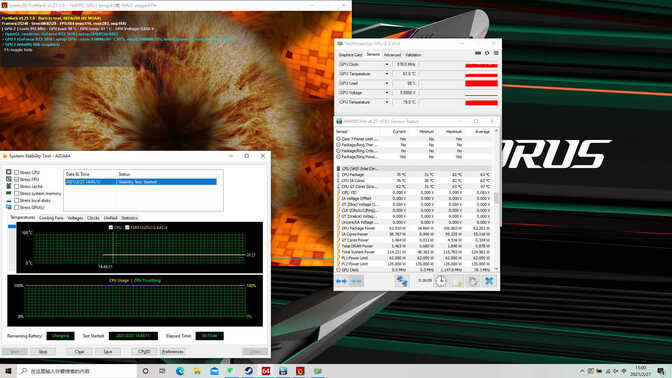This screenshot has width=672, height=378.
Task: Open the Voltages tab
Action: click(75, 218)
